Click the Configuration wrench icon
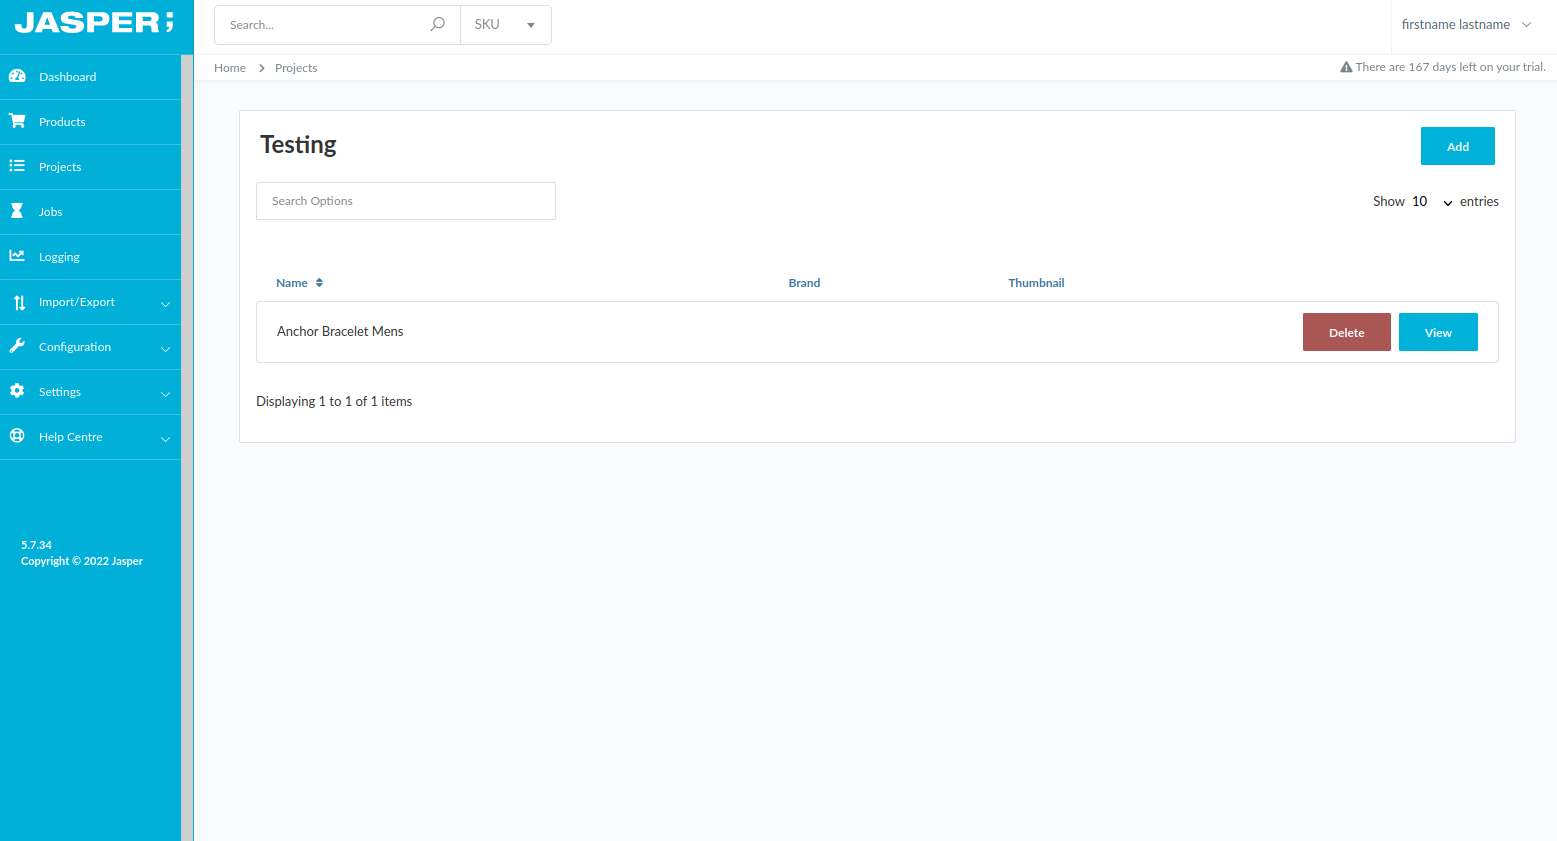Screen dimensions: 1557x841 pos(17,346)
